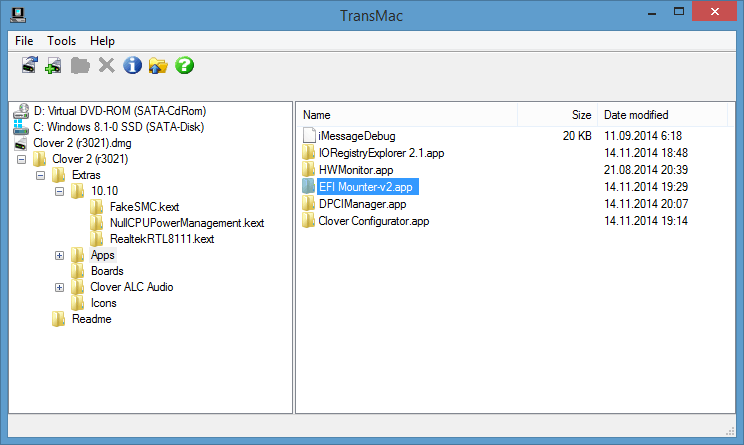Click the open disk image toolbar icon
This screenshot has height=445, width=744.
[x=53, y=65]
